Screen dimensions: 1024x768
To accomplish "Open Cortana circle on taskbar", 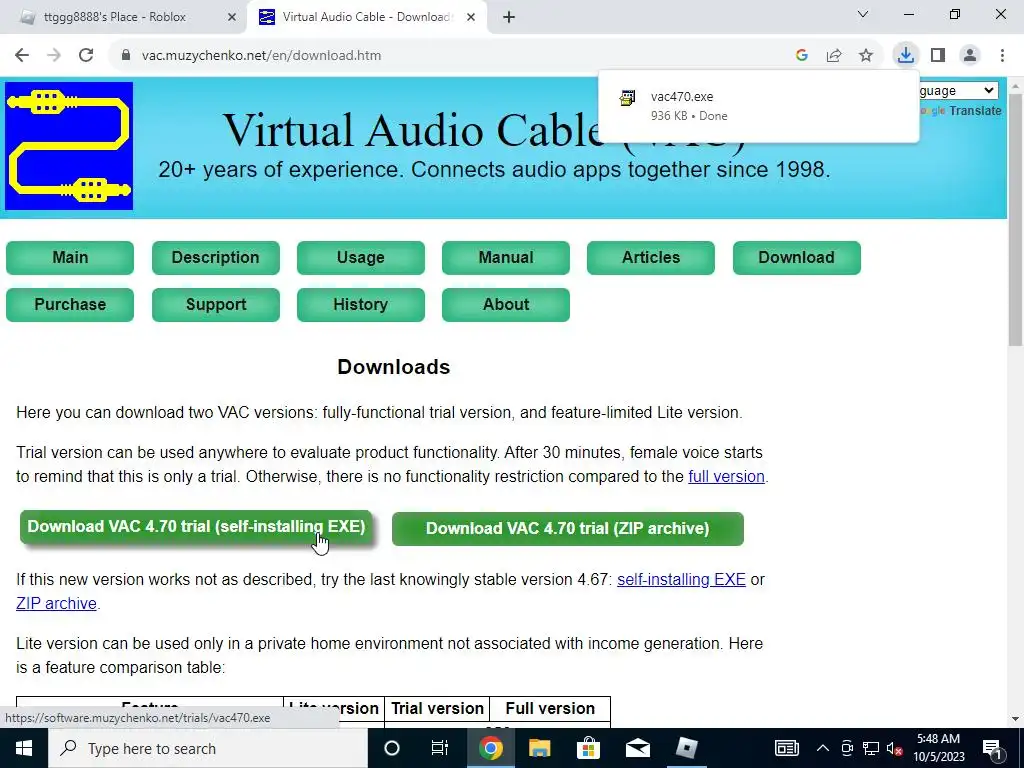I will [392, 748].
